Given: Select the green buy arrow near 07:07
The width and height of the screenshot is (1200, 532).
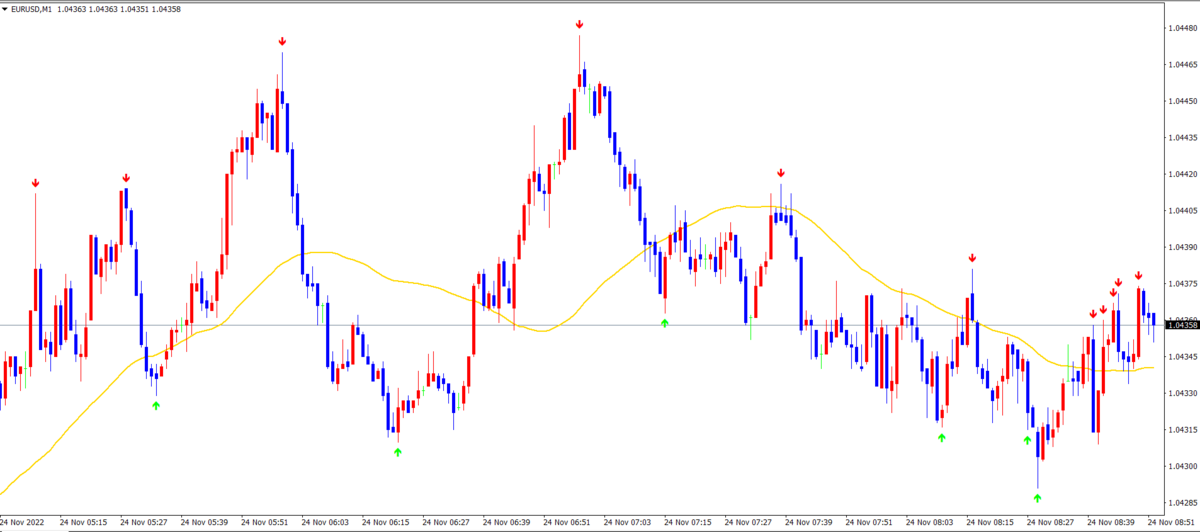Looking at the screenshot, I should tap(664, 323).
